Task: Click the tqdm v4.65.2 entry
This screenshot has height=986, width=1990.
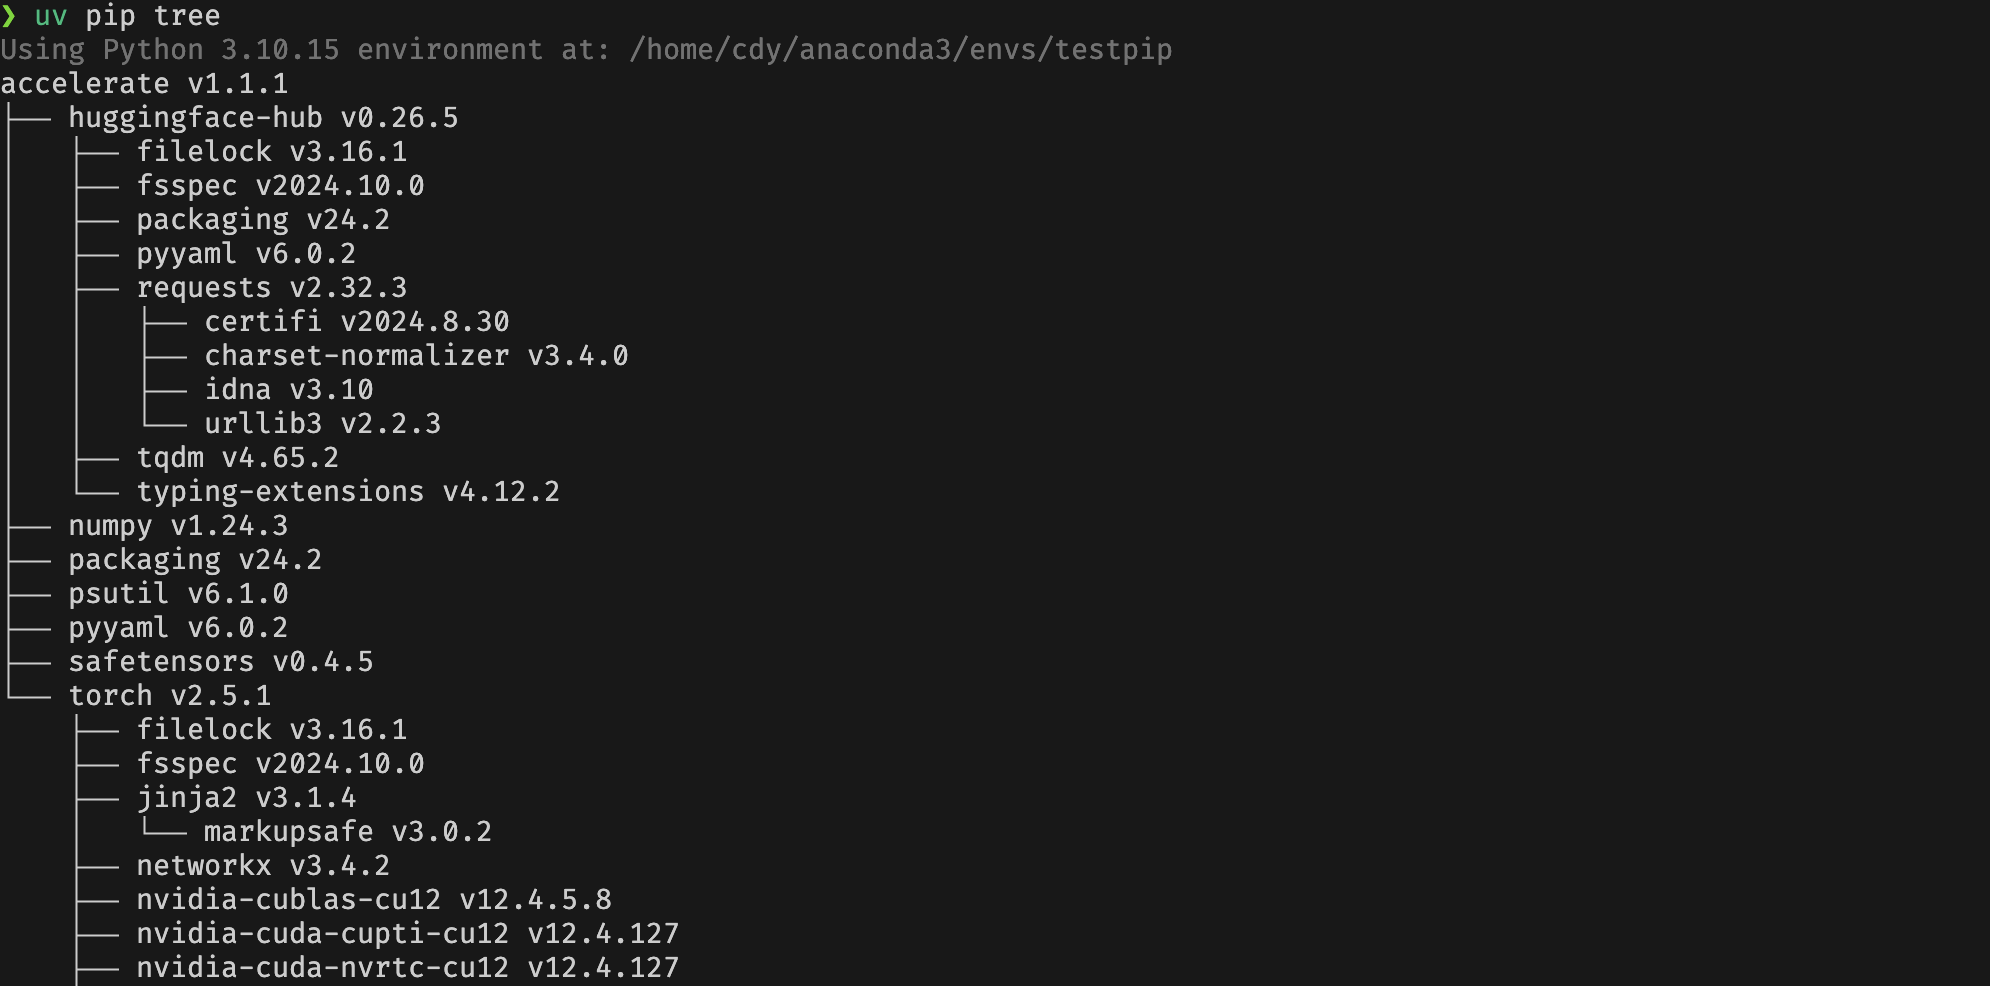Action: pos(238,458)
